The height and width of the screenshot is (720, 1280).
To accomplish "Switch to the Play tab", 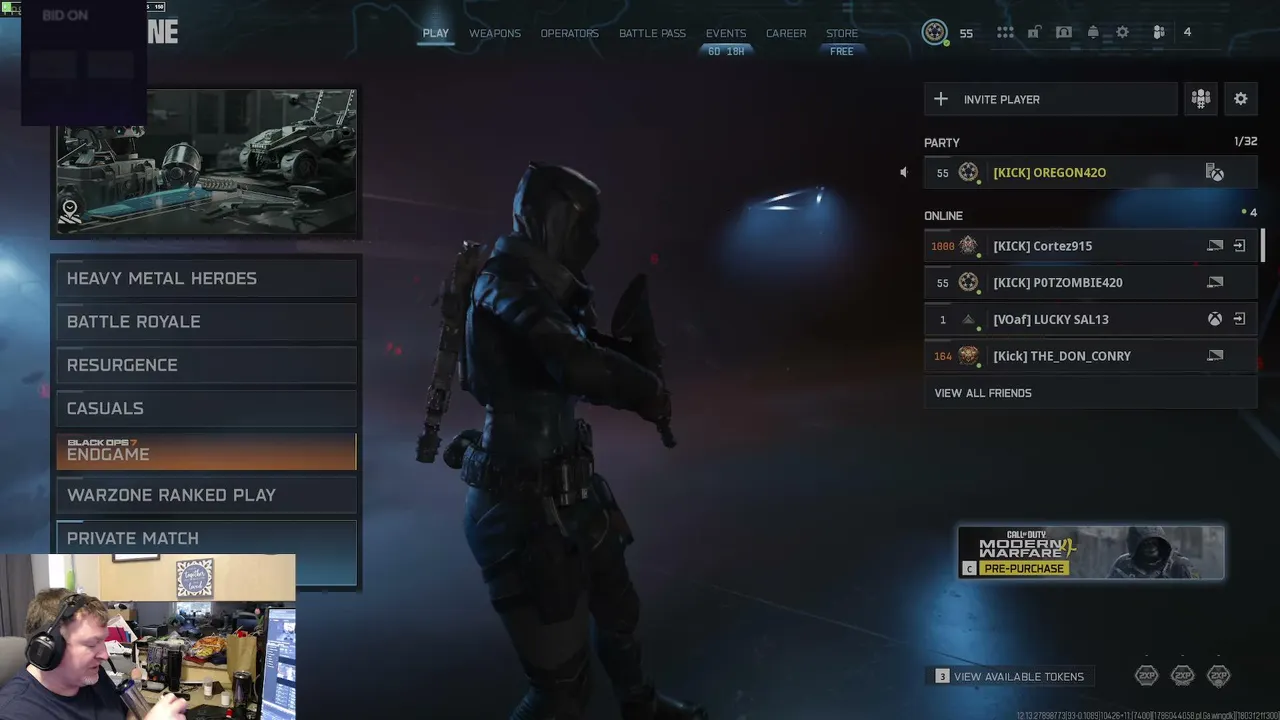I will point(435,33).
